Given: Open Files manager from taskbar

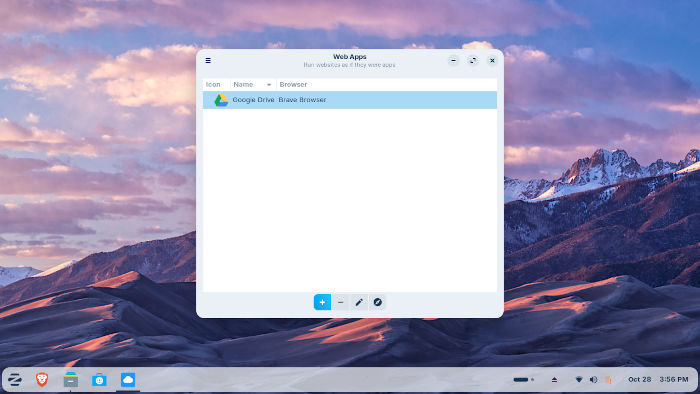Looking at the screenshot, I should pos(71,380).
